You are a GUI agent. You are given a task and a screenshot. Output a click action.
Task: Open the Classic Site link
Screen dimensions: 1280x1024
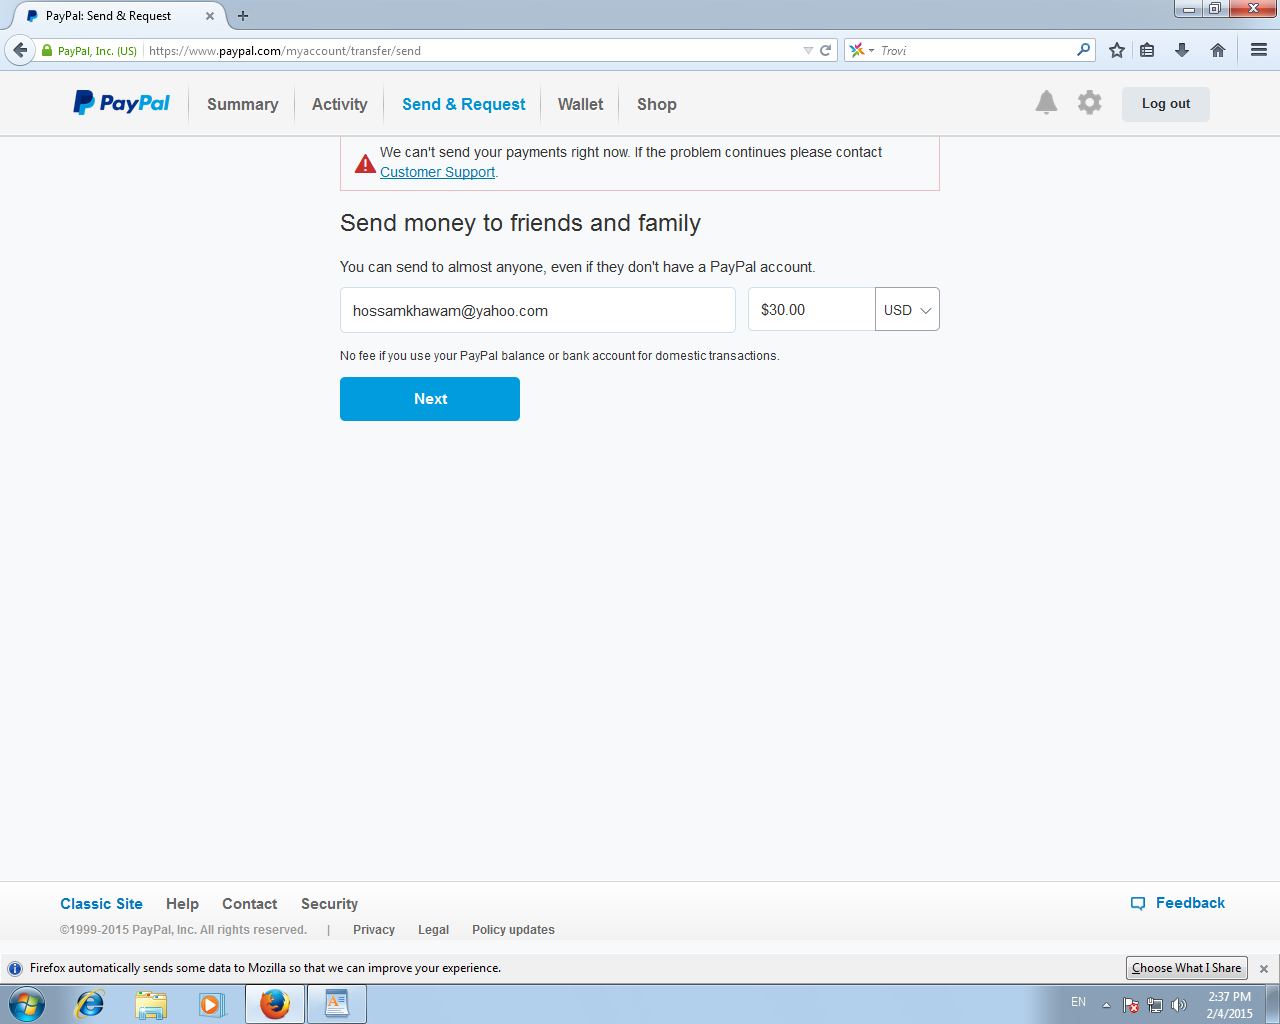pyautogui.click(x=101, y=904)
